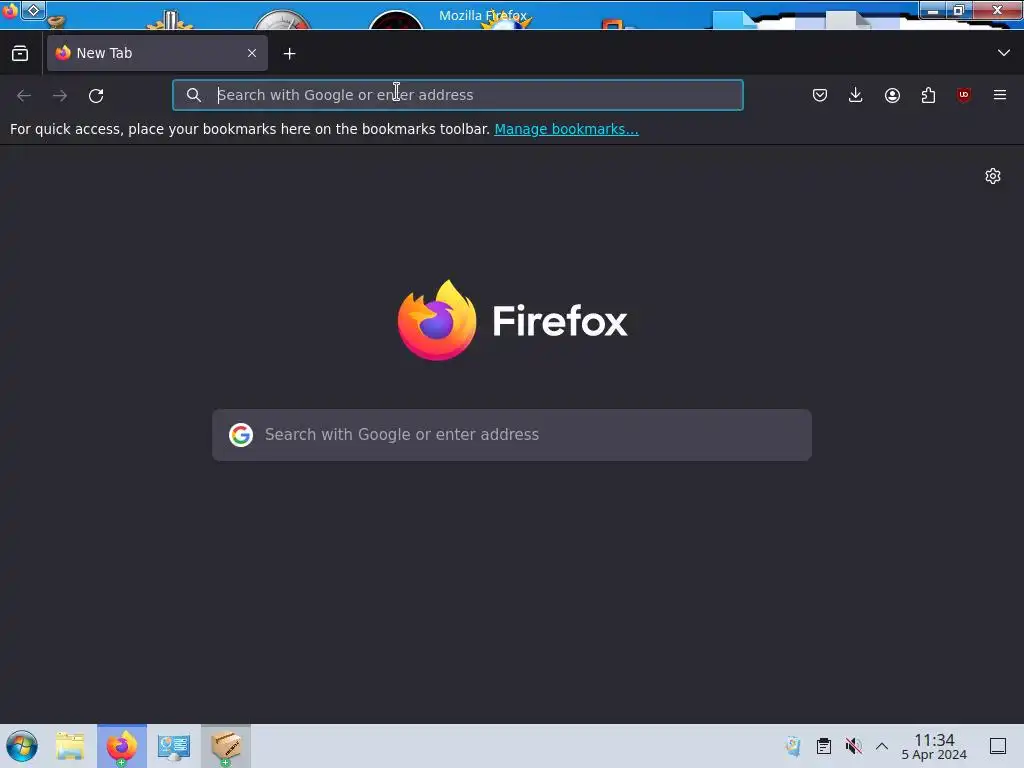Open the Firefox account menu

[x=892, y=95]
